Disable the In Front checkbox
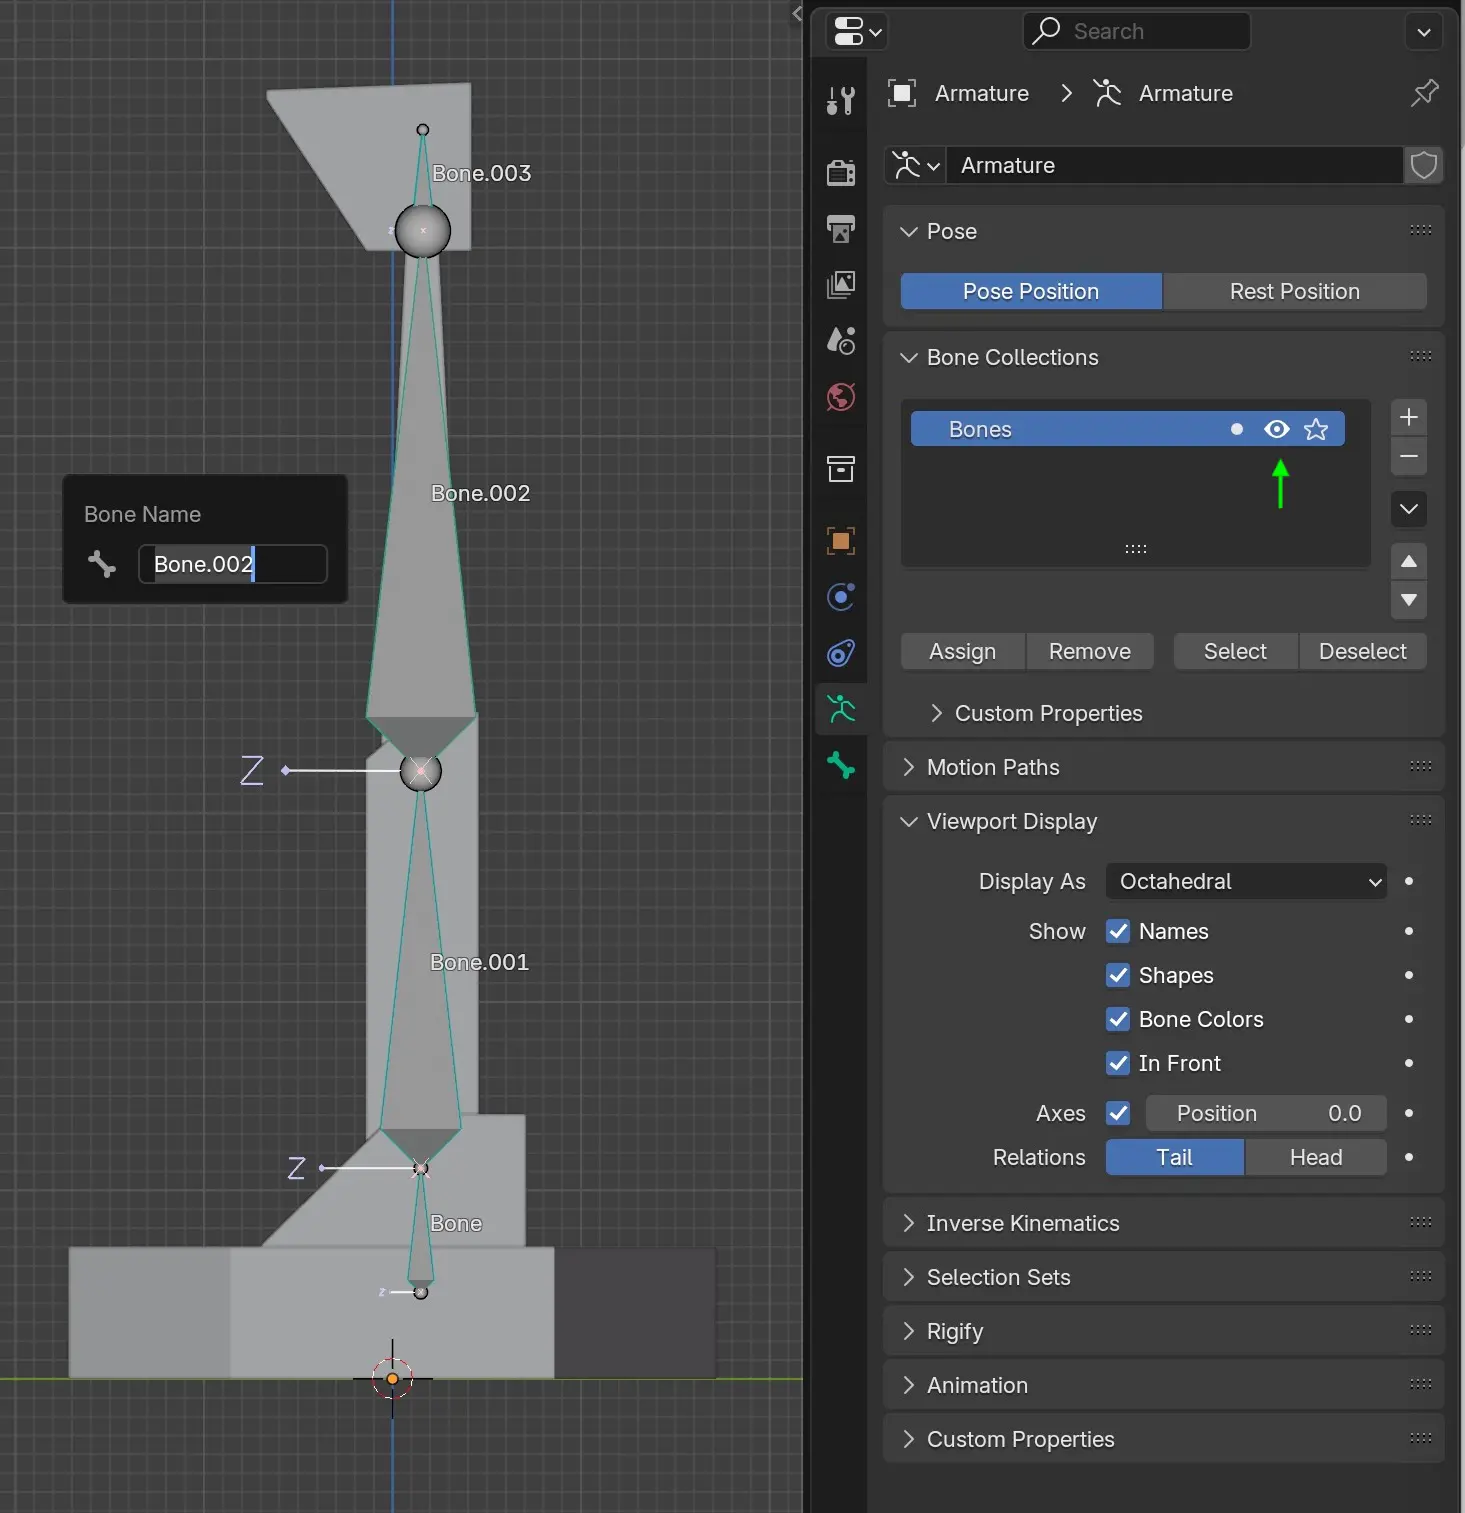The image size is (1465, 1513). [1118, 1063]
